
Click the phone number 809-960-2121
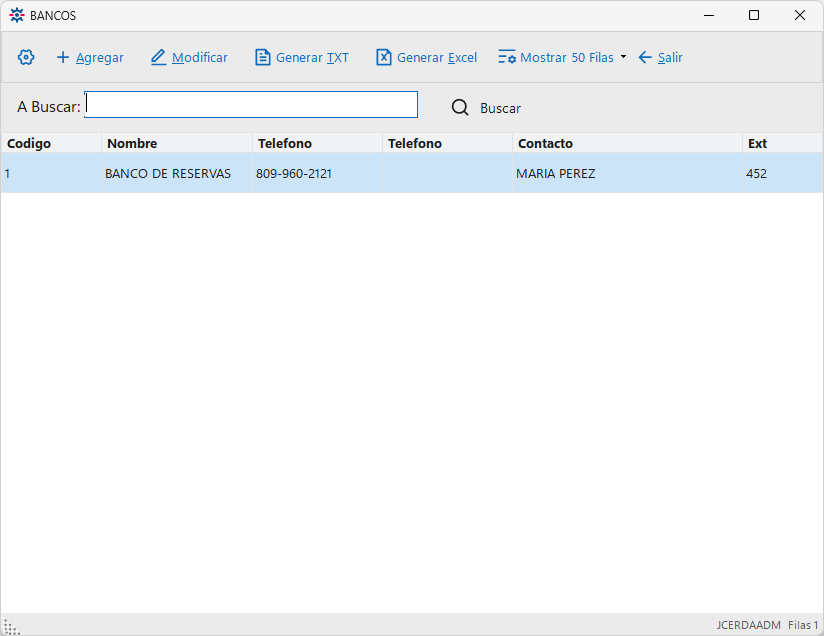point(294,173)
